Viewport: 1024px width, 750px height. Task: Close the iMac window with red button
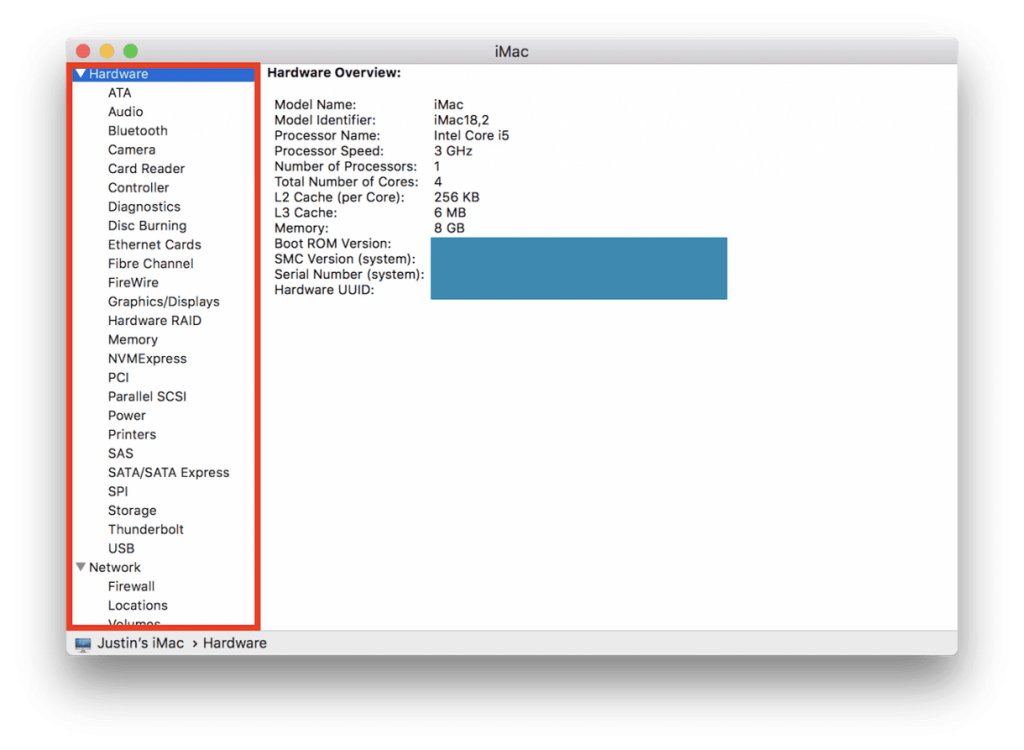[83, 51]
